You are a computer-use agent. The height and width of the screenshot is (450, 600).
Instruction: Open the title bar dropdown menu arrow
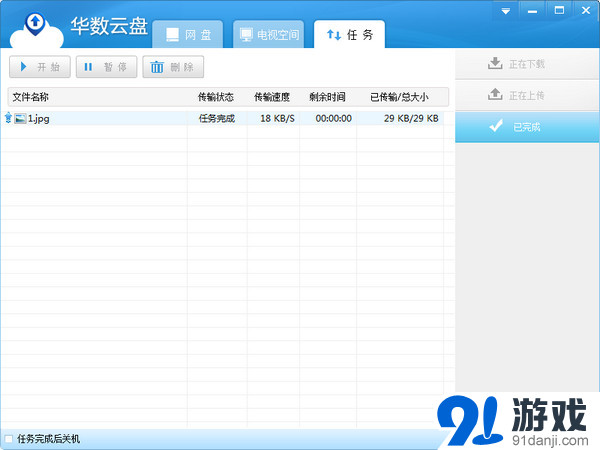[x=505, y=11]
